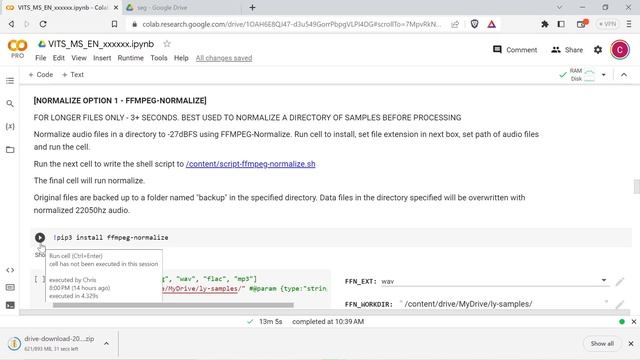640x360 pixels.
Task: Click the Colab PRO logo
Action: pos(18,49)
